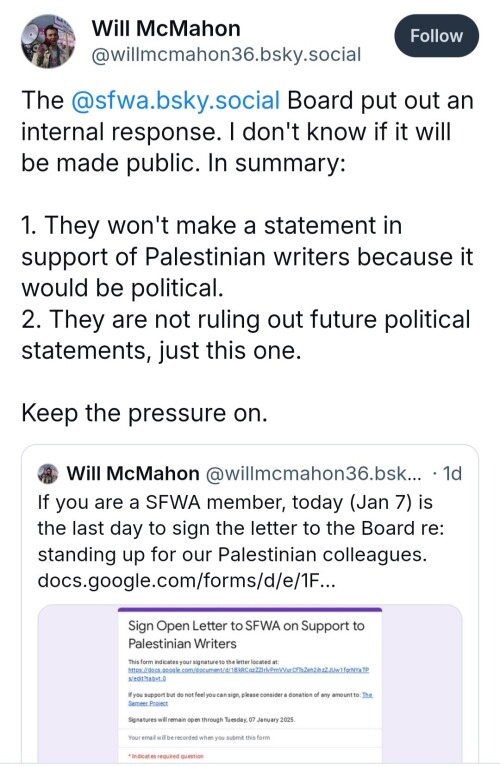Open the quoted post author name

133,473
